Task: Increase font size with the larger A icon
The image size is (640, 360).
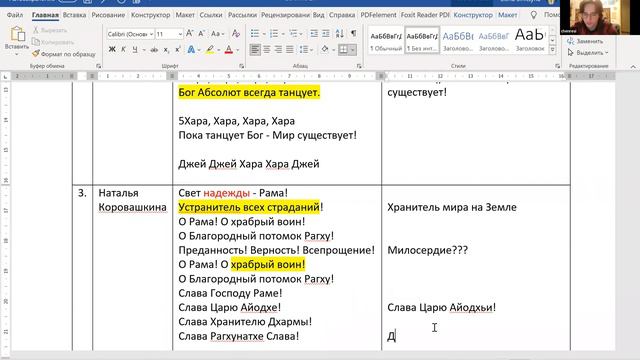Action: pyautogui.click(x=189, y=33)
